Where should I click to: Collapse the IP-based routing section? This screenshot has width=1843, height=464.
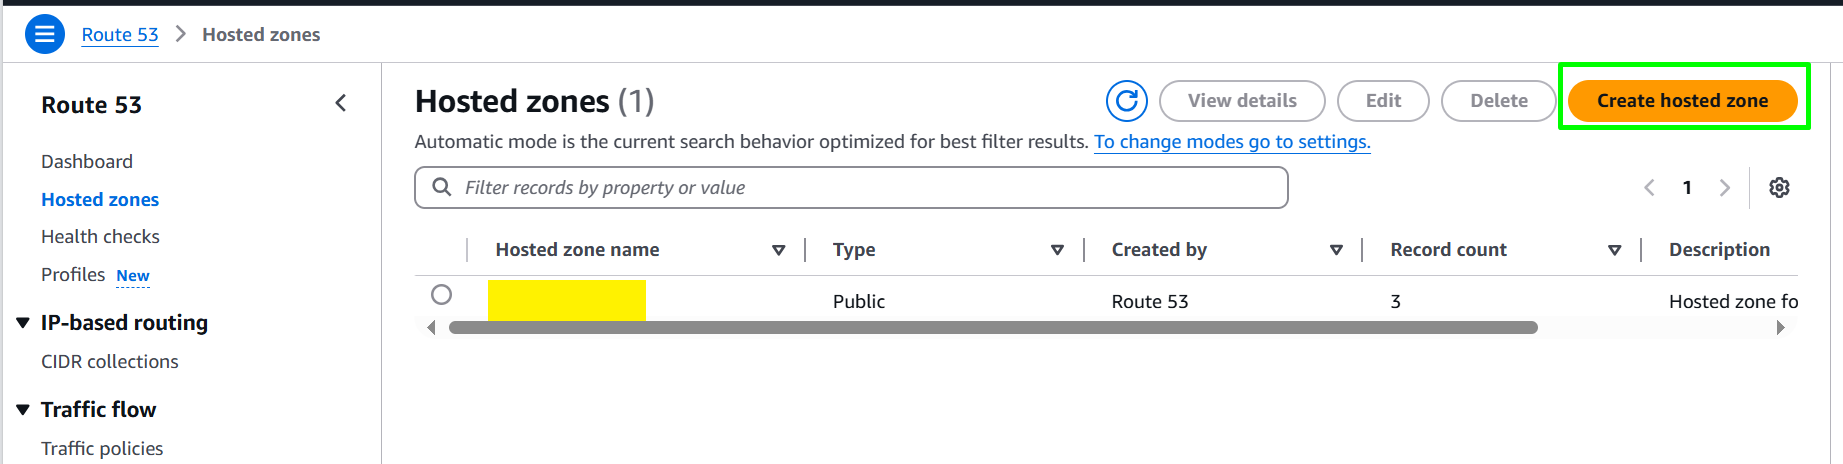coord(23,323)
